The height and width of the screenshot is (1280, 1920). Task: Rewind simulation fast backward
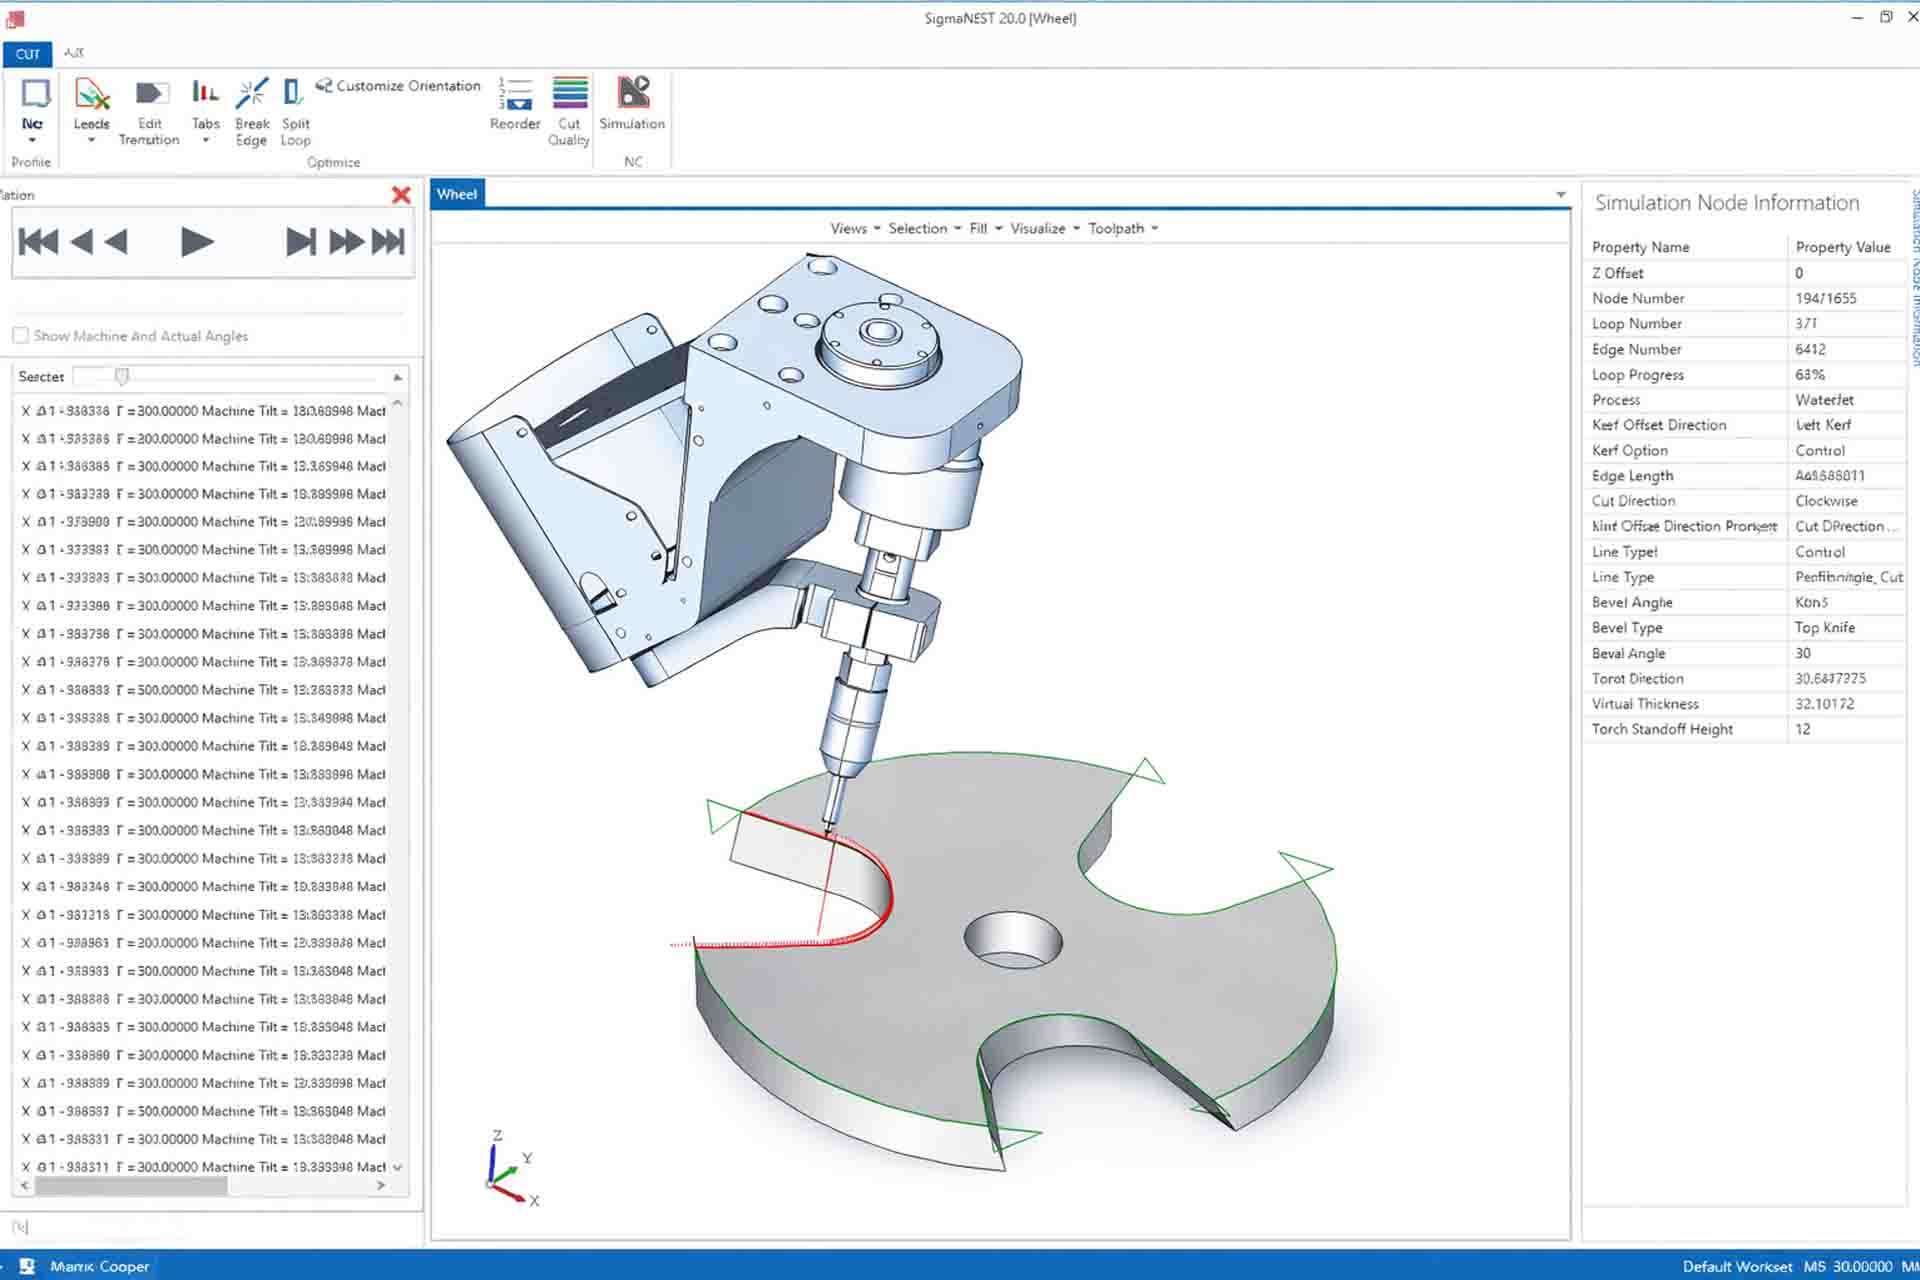click(x=82, y=241)
